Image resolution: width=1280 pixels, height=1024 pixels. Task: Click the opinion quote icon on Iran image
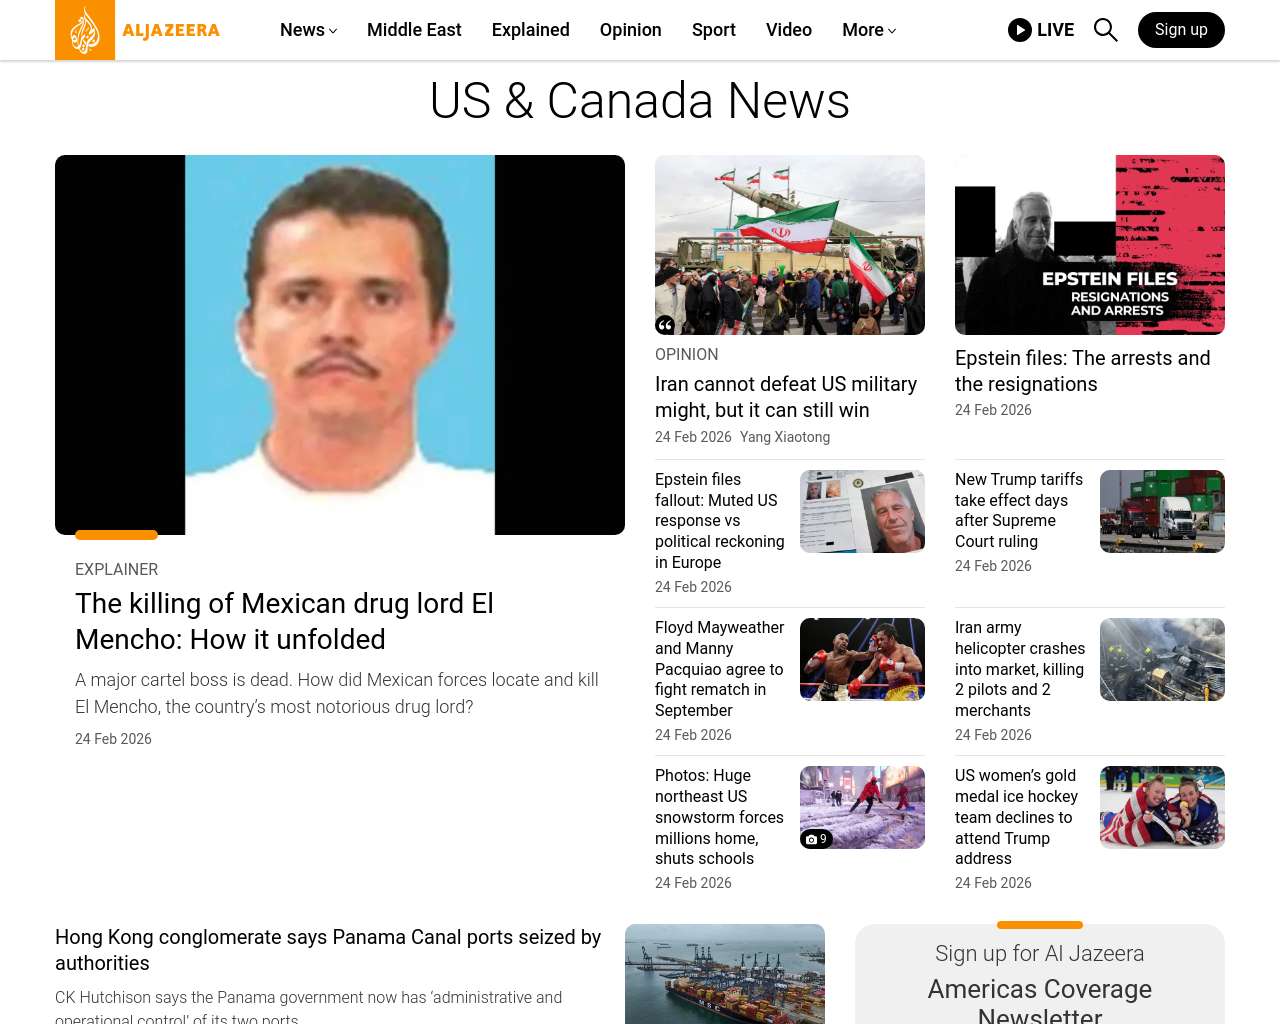coord(665,324)
